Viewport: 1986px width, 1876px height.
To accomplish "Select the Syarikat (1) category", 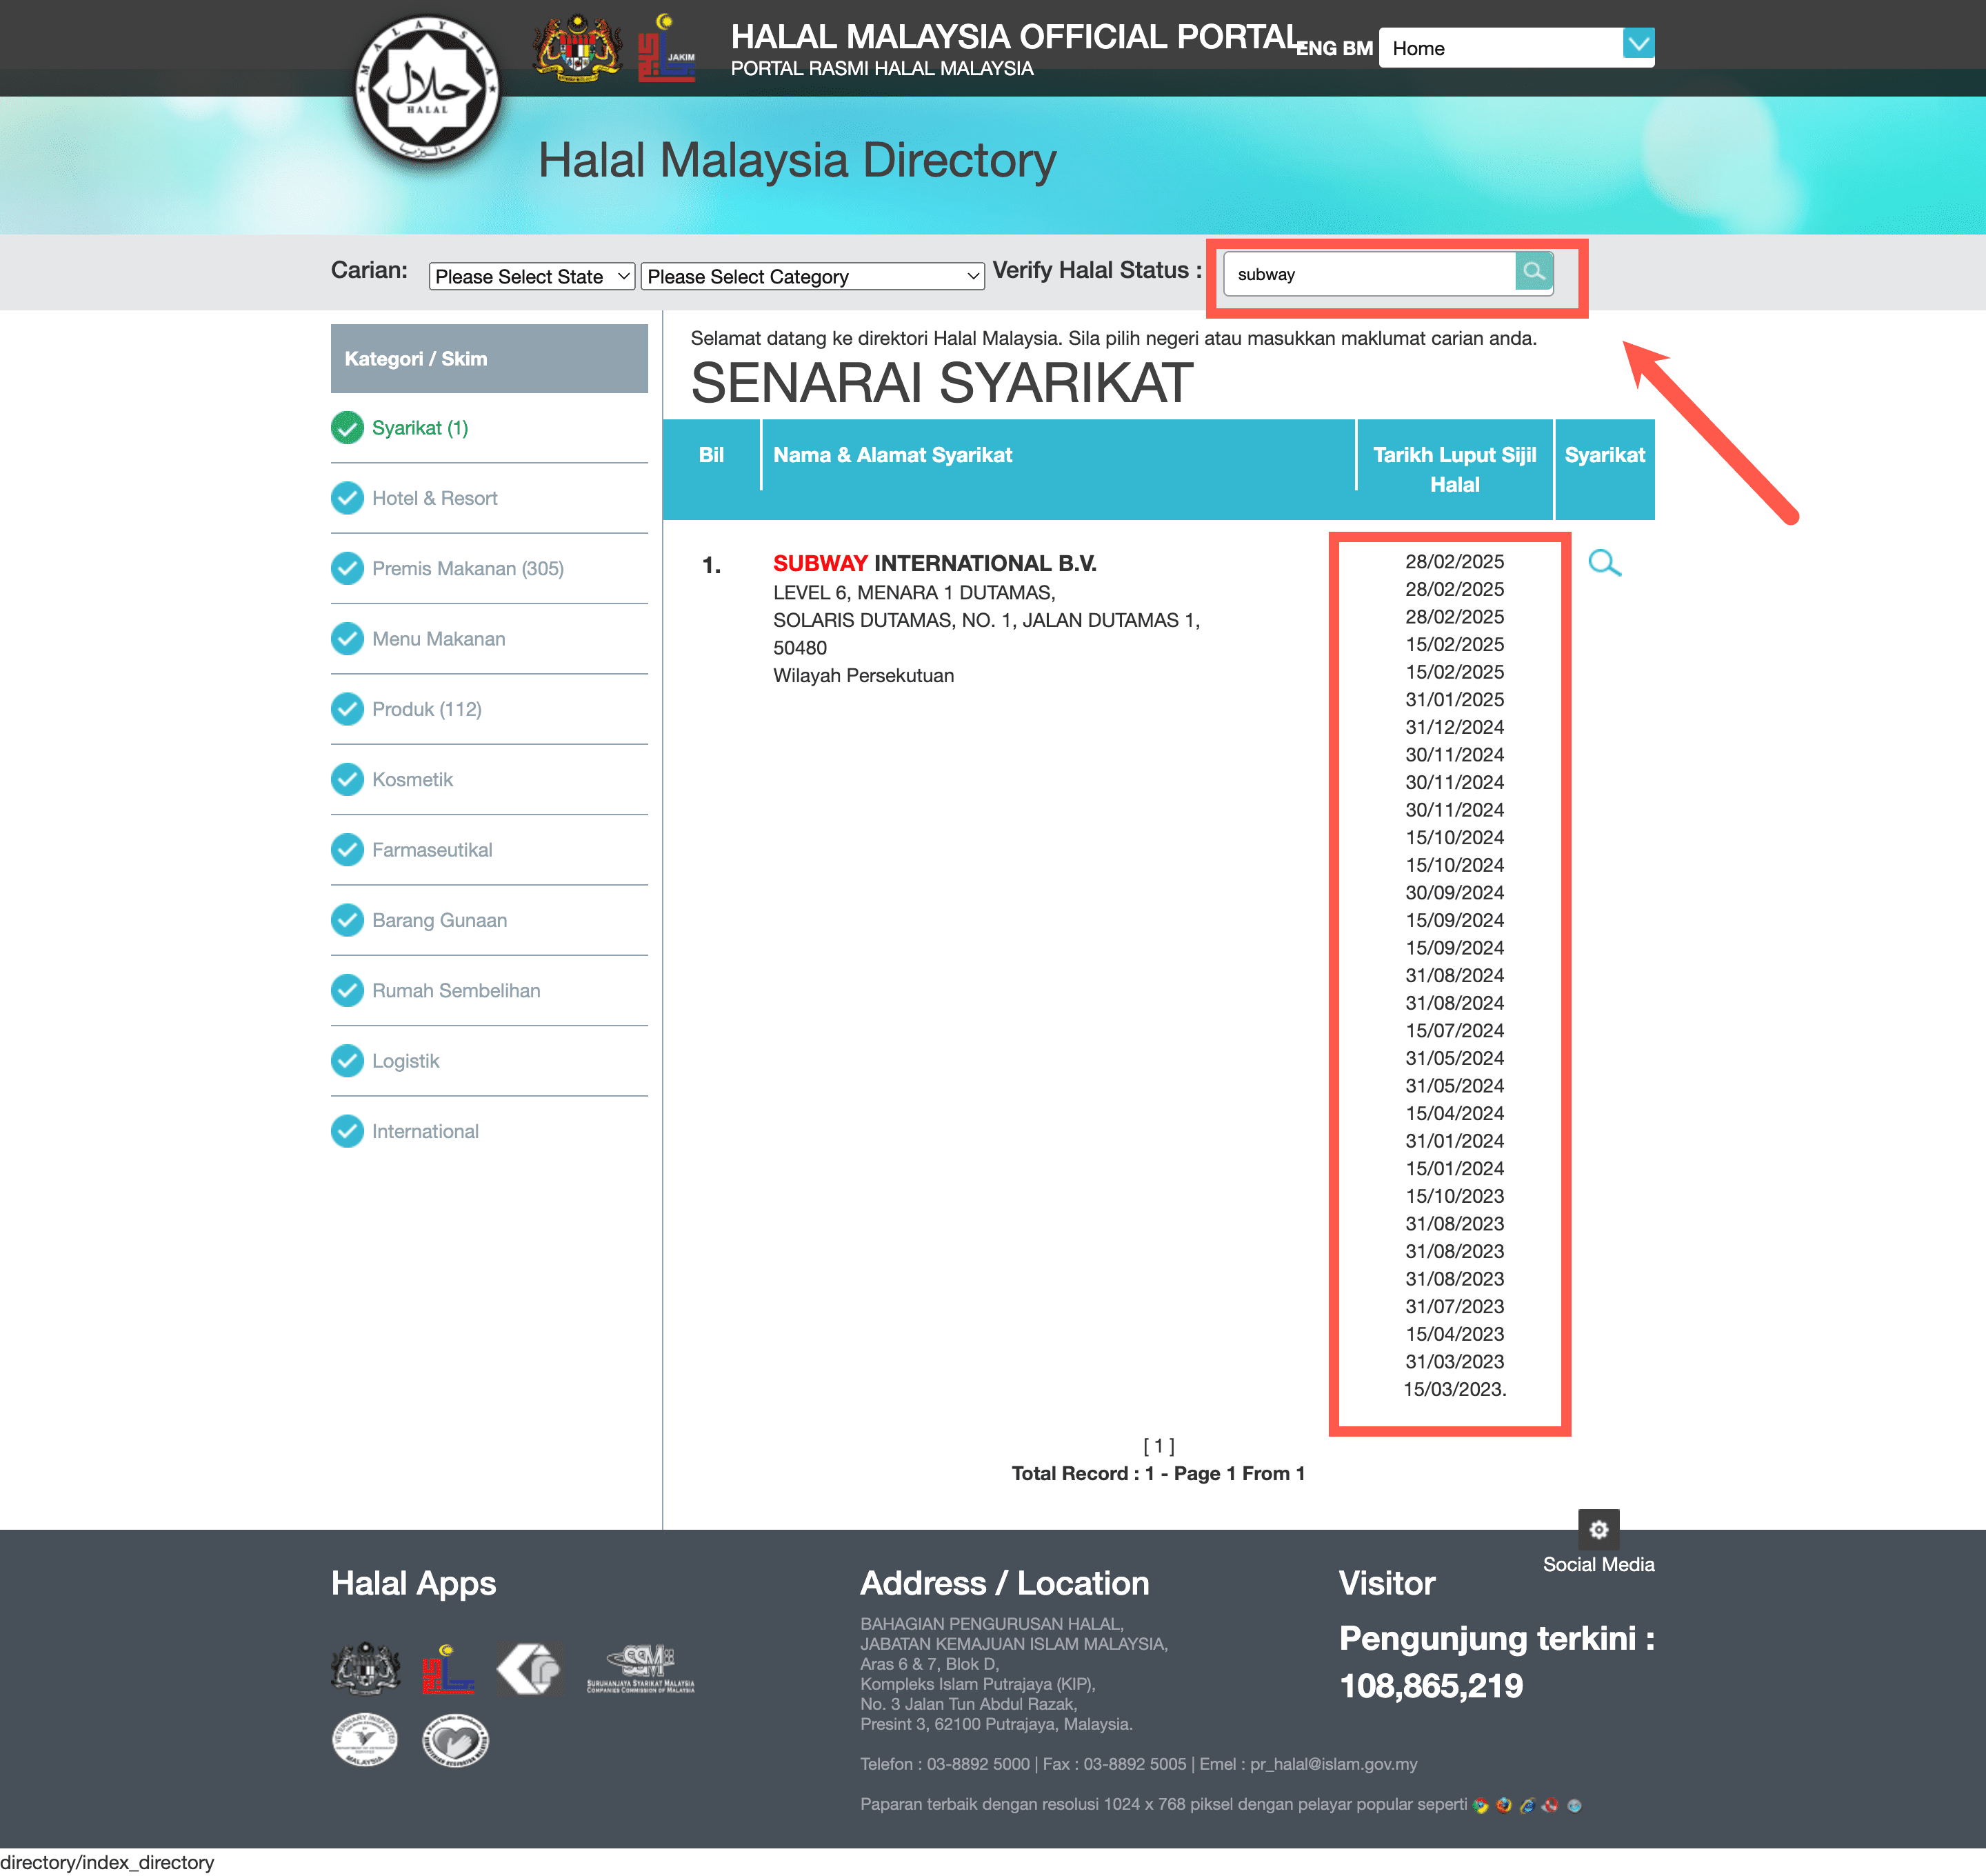I will pos(420,428).
